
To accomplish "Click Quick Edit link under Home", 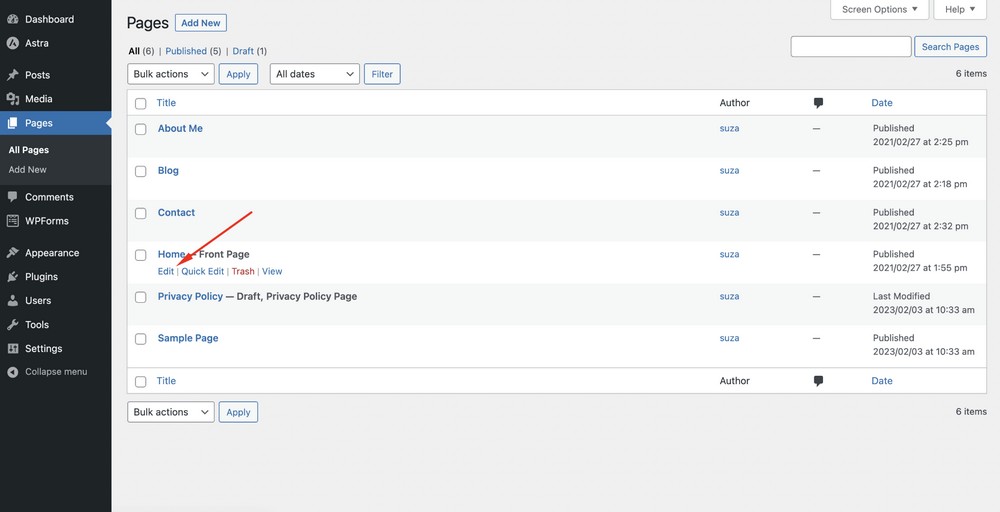I will pyautogui.click(x=203, y=271).
